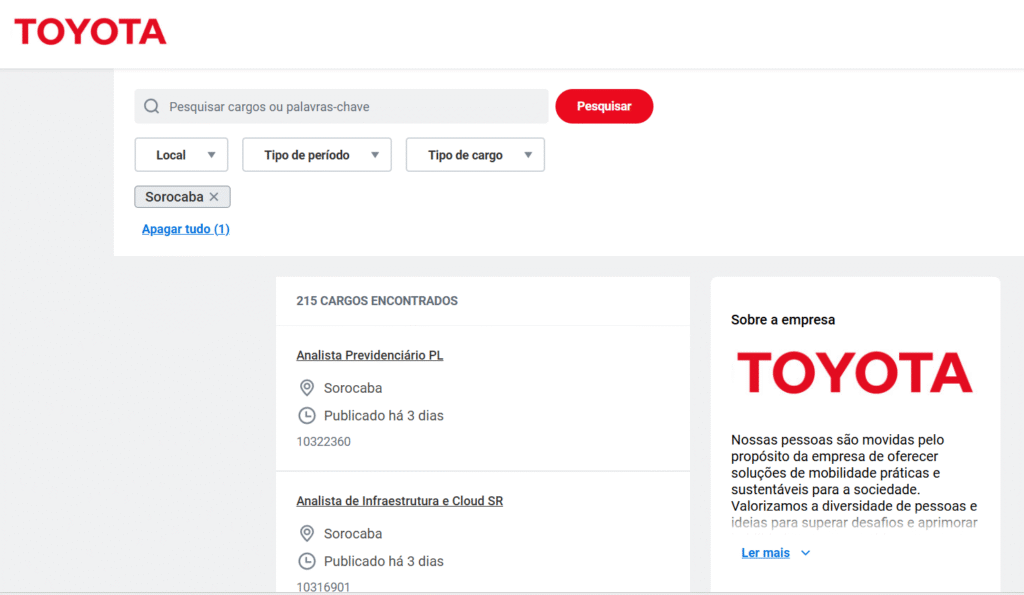Viewport: 1024px width, 595px height.
Task: Open the Tipo de cargo dropdown
Action: click(x=475, y=155)
